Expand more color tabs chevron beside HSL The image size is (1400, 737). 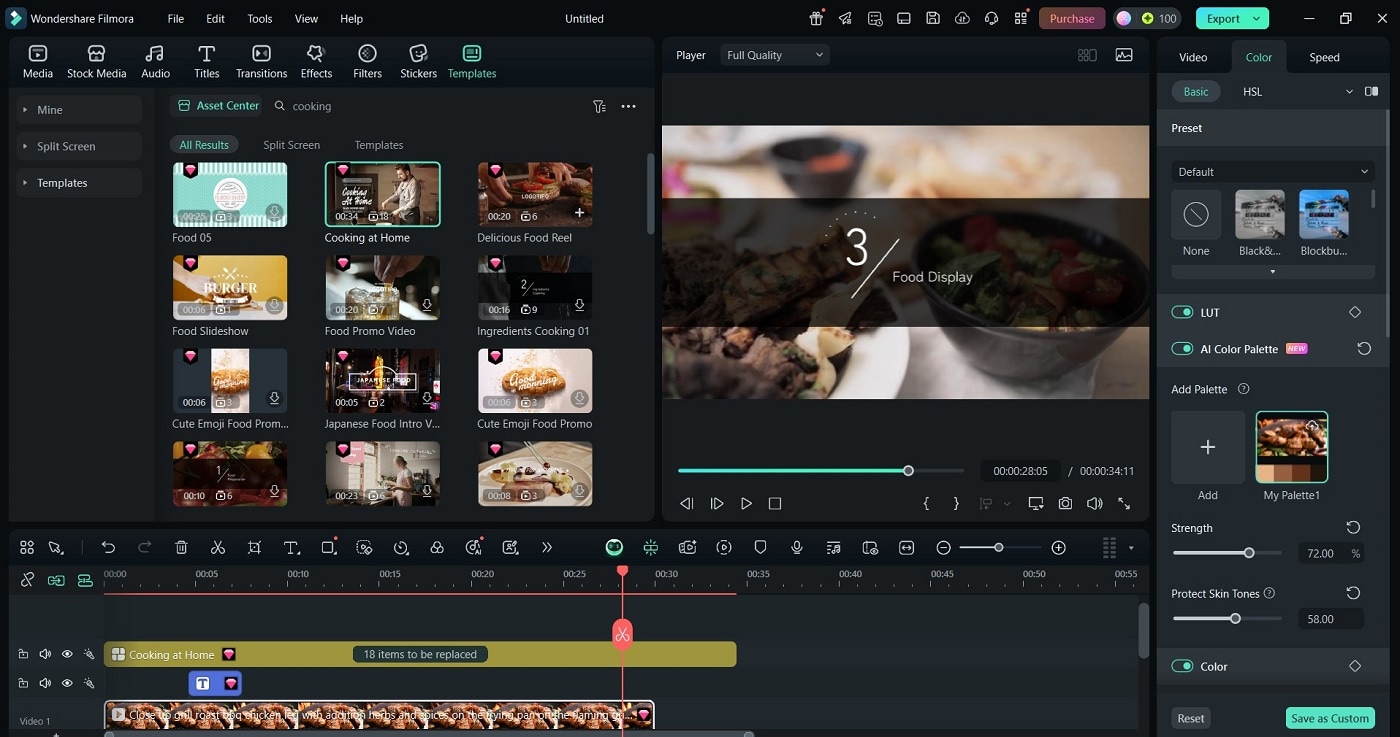(1349, 91)
